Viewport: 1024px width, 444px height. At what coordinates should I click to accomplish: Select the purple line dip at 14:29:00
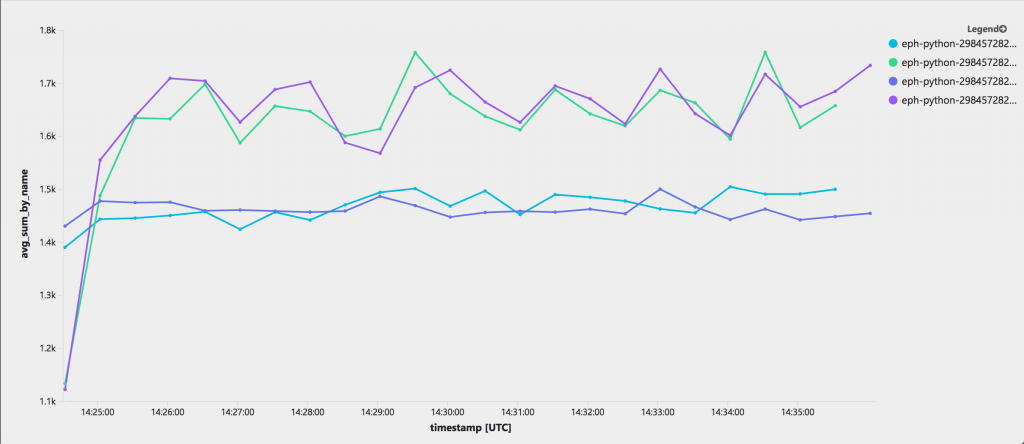click(380, 153)
